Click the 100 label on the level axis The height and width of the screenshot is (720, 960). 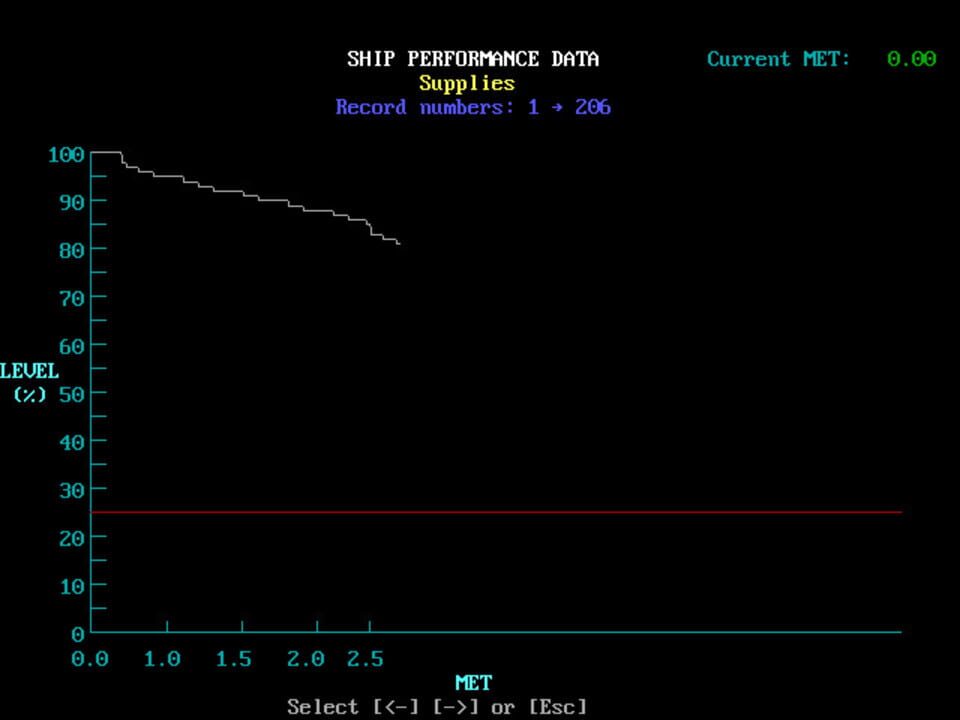tap(64, 154)
